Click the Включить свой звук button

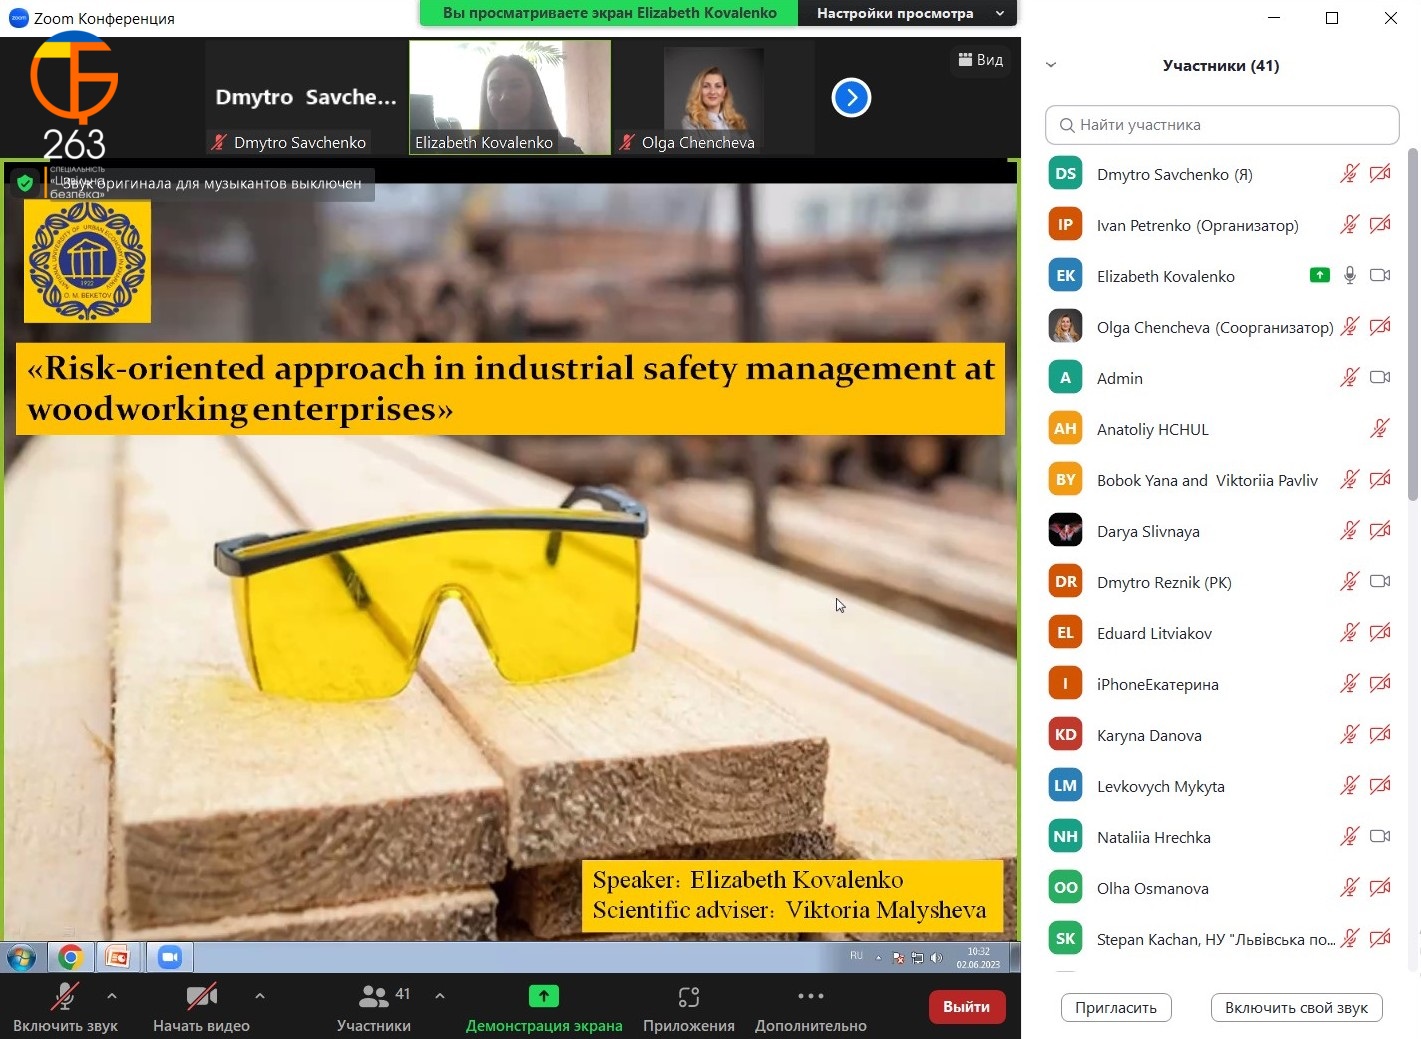click(x=1296, y=1008)
